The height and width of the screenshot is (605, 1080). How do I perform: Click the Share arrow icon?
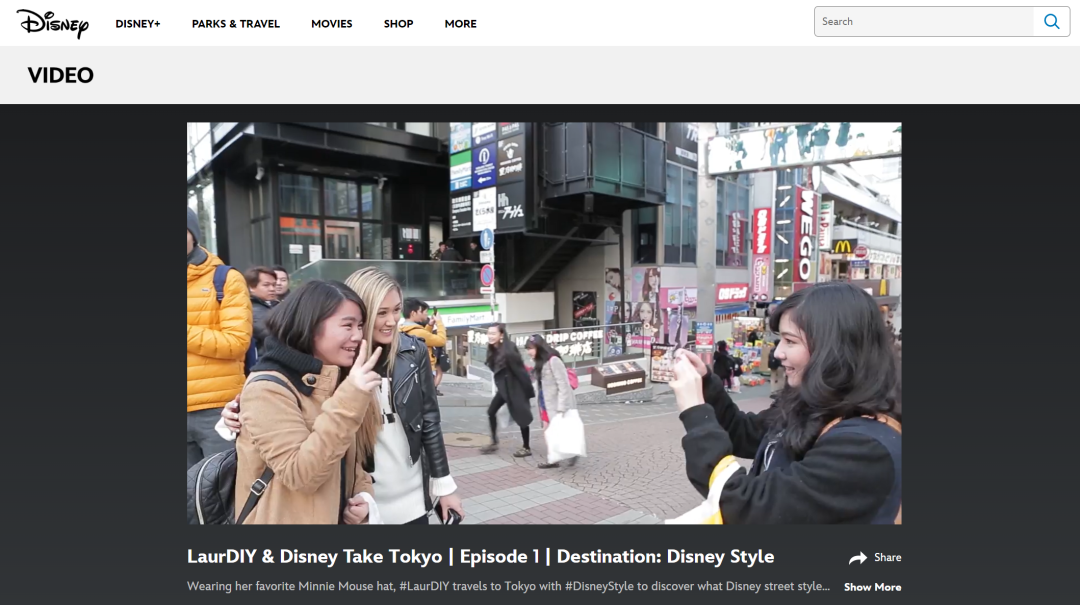tap(857, 558)
